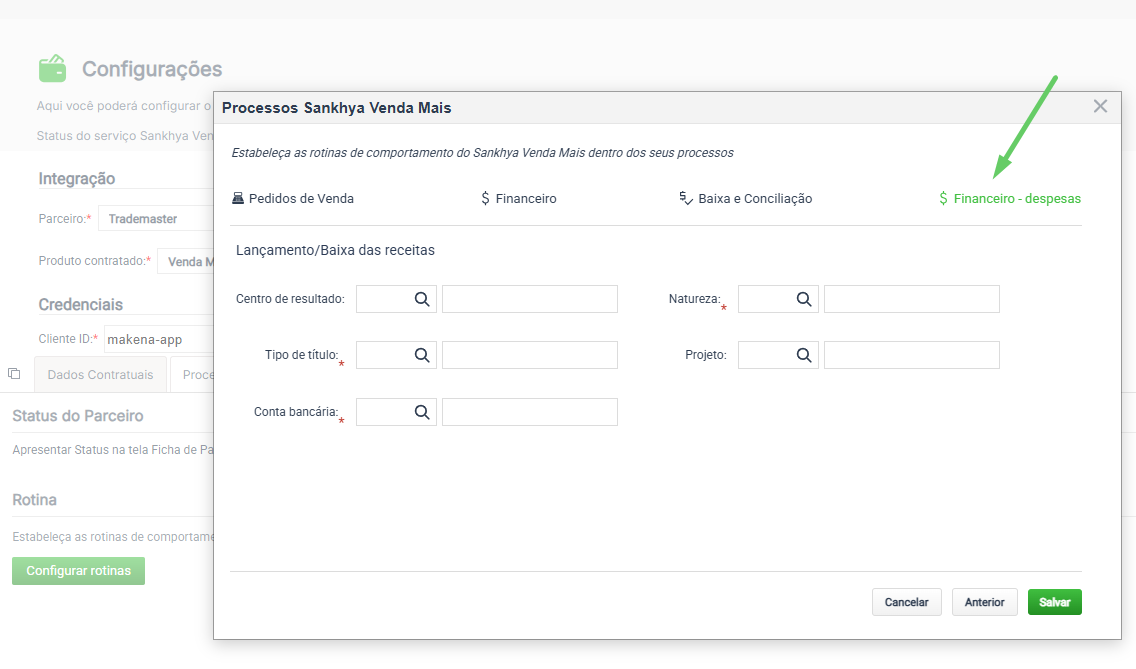Close the Processos Sankhya Venda Mais dialog

1100,107
